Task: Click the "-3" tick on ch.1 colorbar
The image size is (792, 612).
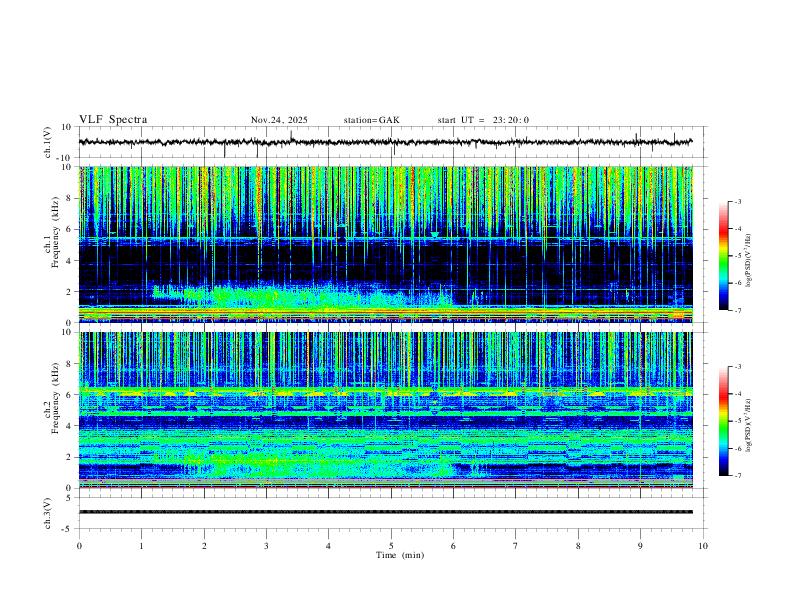Action: coord(738,201)
